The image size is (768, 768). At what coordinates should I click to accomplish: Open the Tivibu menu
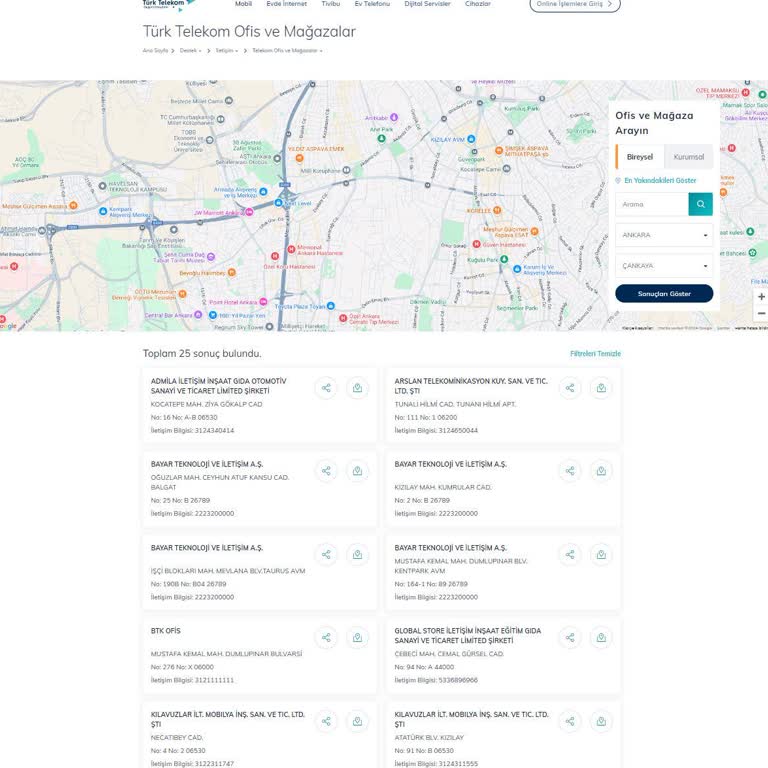(331, 4)
